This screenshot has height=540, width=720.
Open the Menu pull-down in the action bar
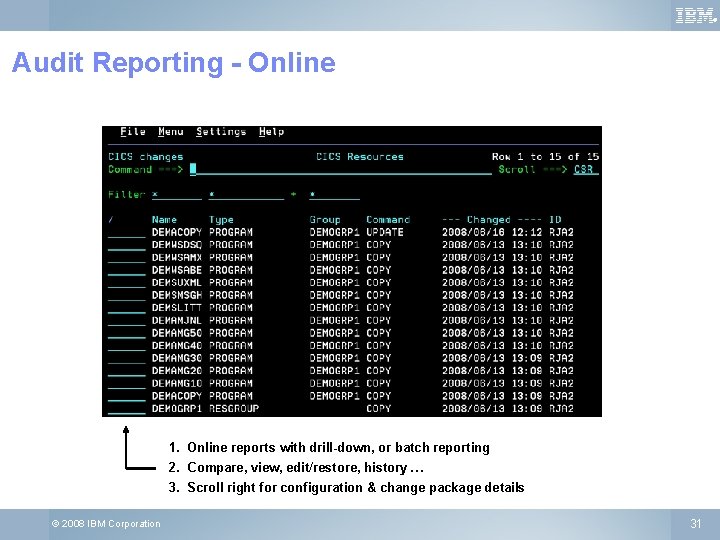coord(171,132)
